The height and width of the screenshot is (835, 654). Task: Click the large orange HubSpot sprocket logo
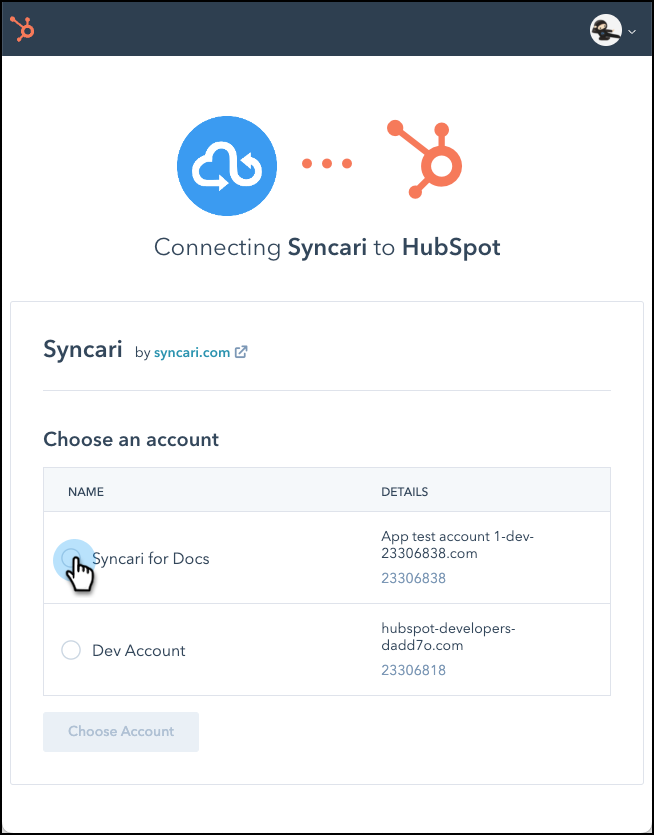(x=424, y=159)
